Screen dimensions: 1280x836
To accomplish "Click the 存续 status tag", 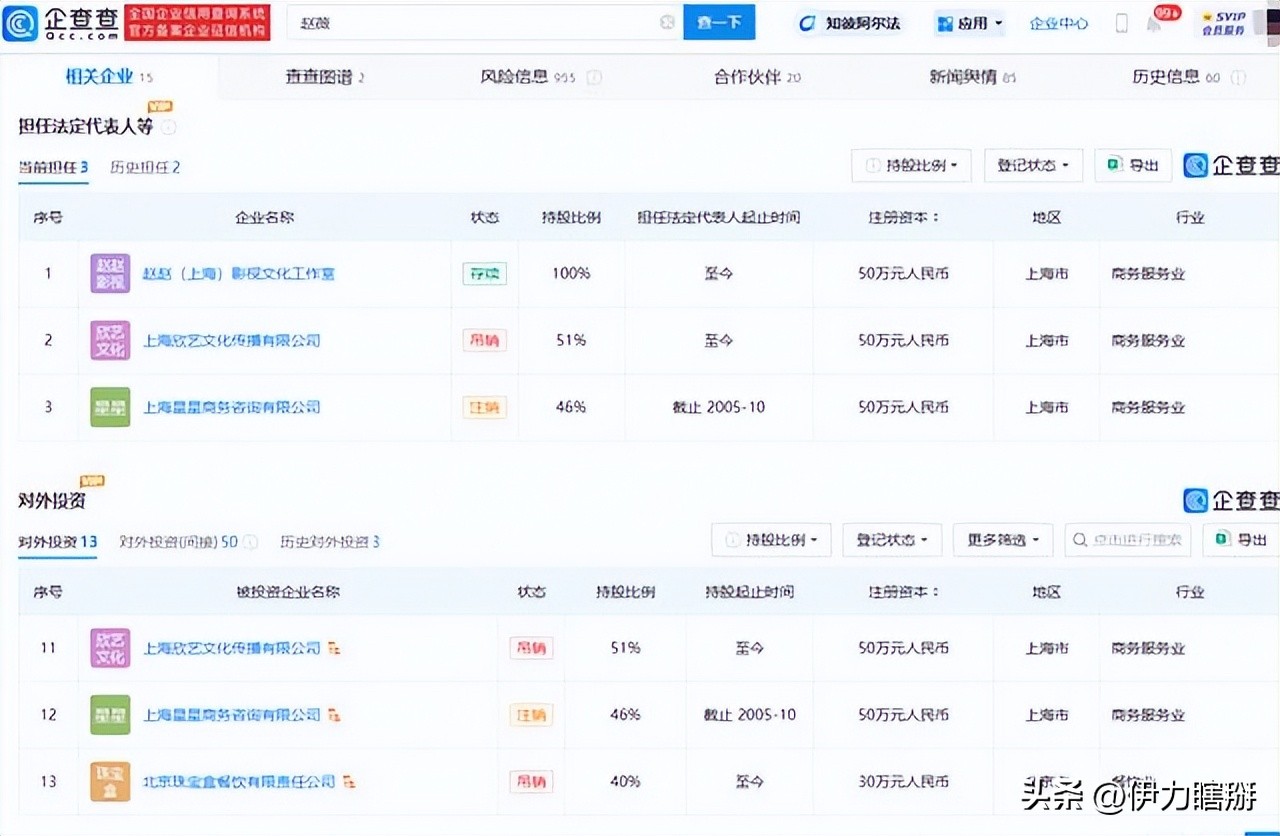I will coord(484,272).
